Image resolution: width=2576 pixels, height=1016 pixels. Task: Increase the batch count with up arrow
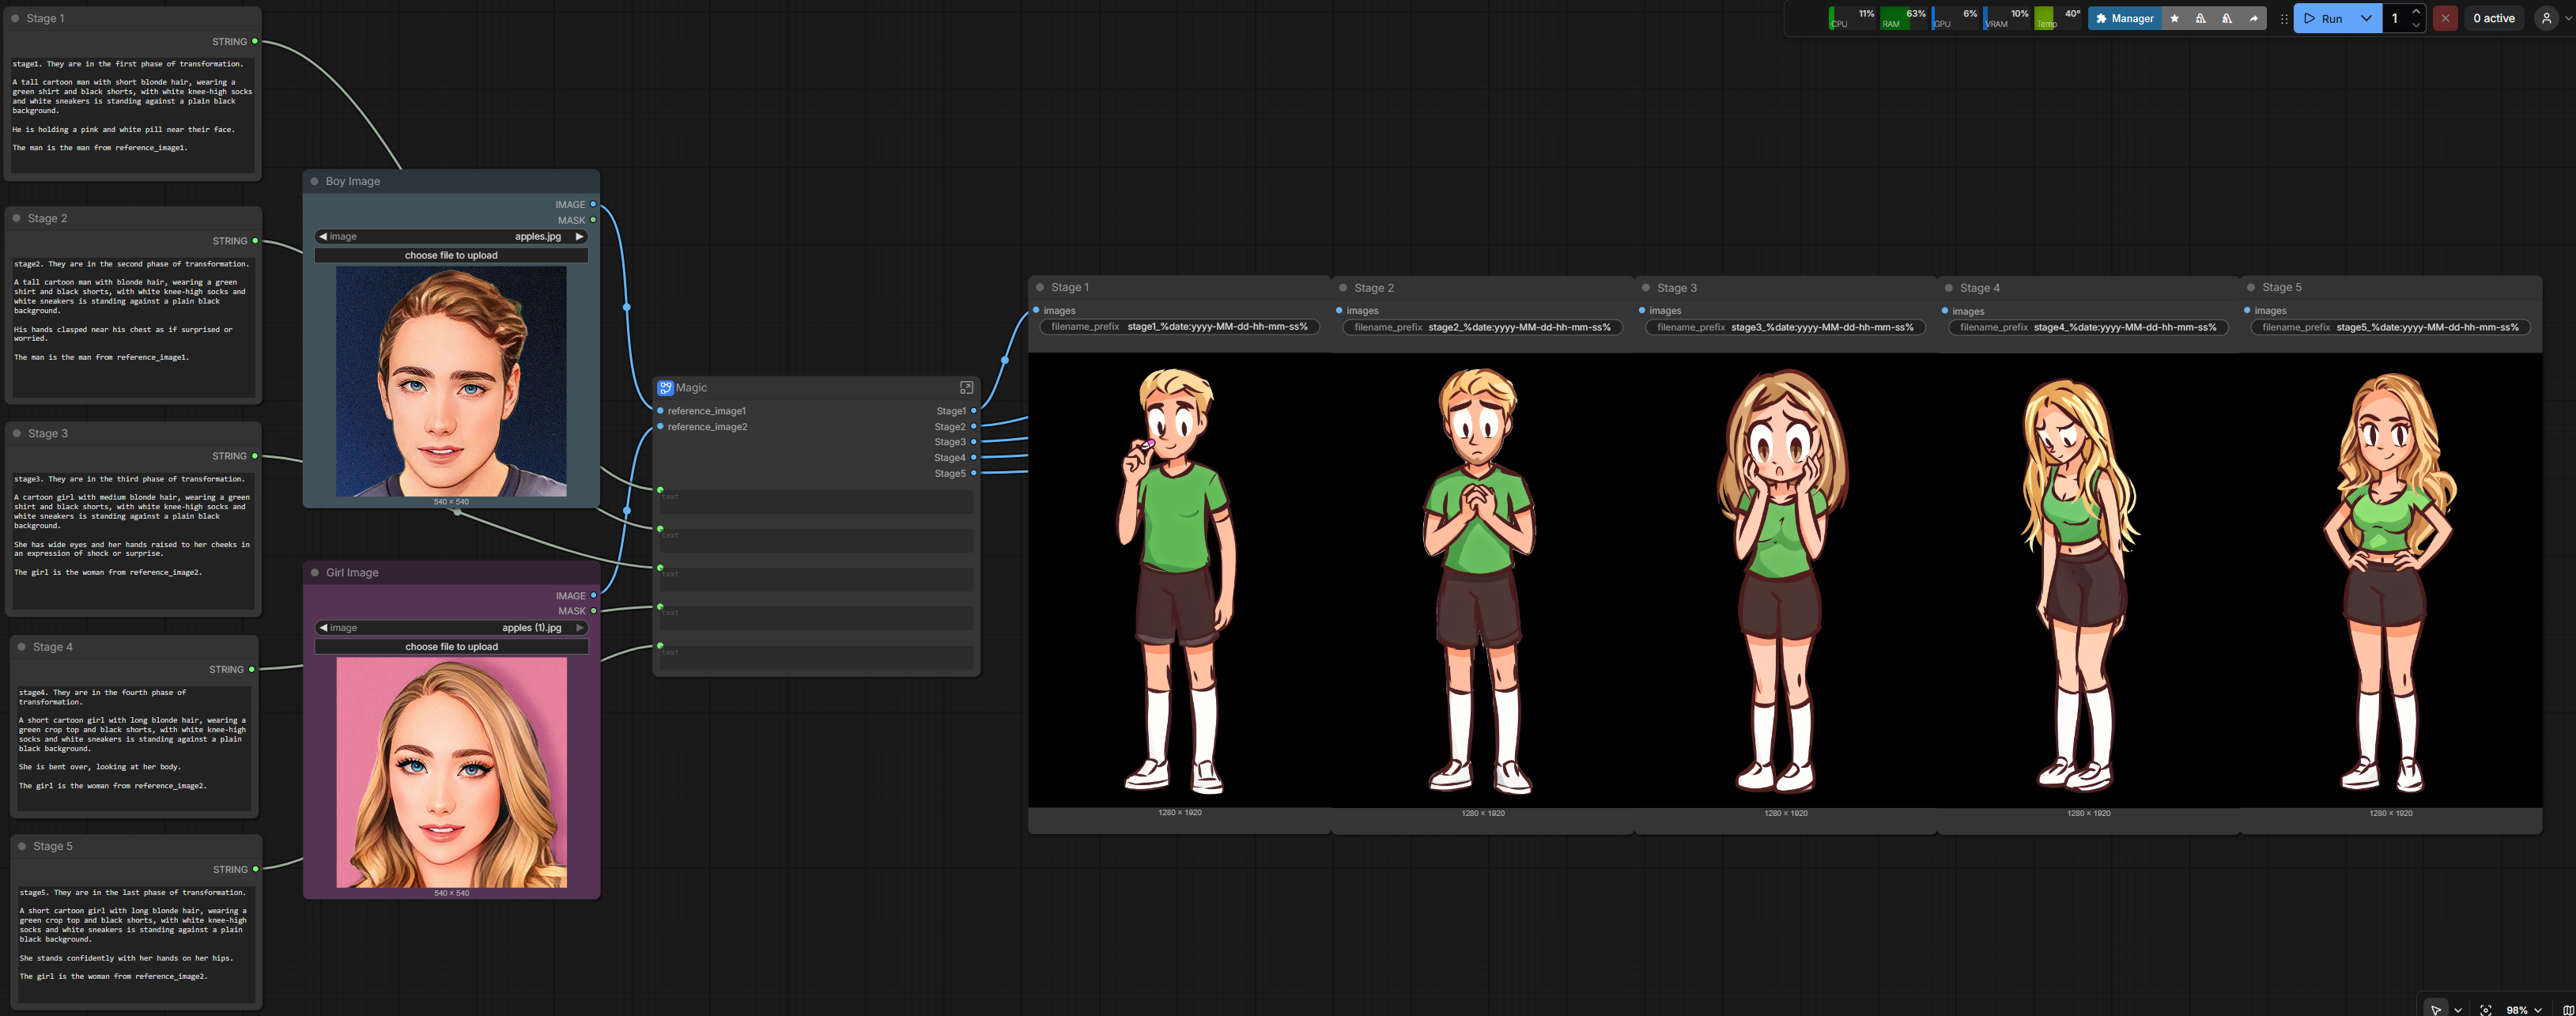(2416, 12)
